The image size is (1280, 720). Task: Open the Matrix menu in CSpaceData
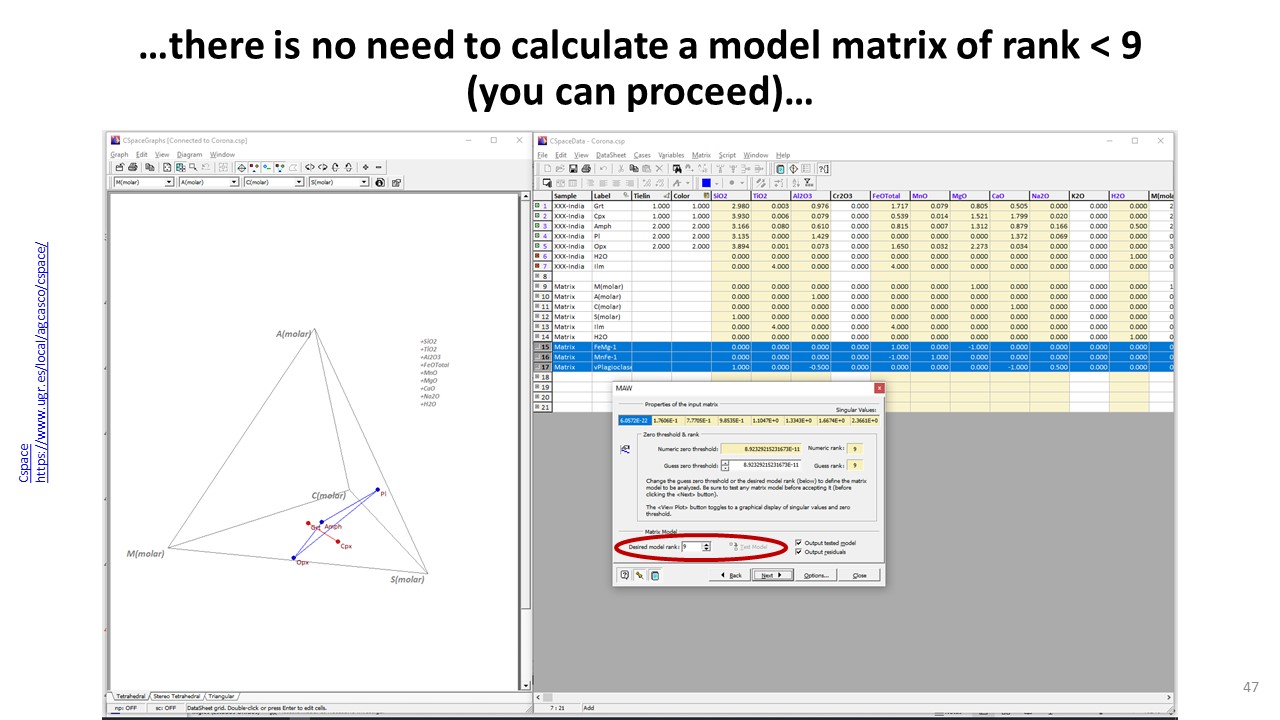click(701, 155)
